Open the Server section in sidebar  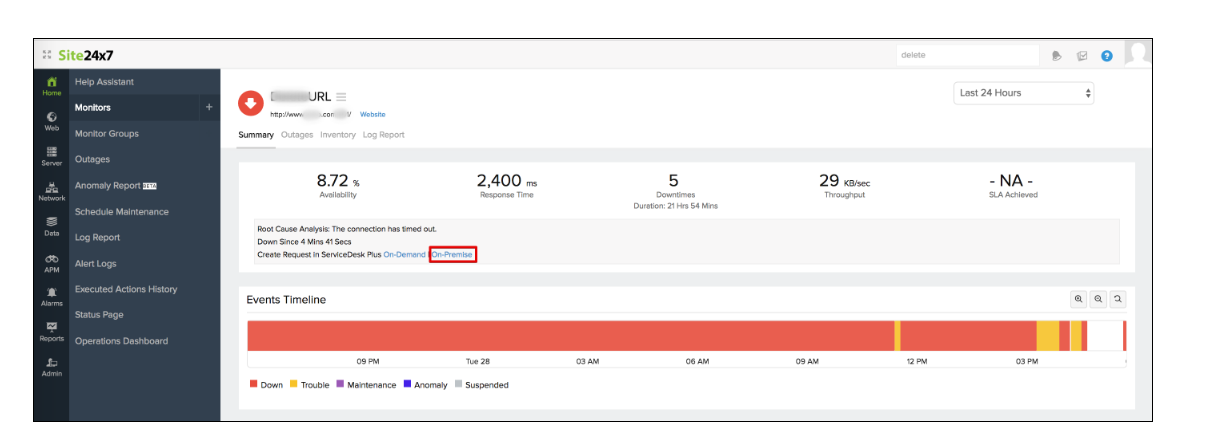click(x=51, y=155)
